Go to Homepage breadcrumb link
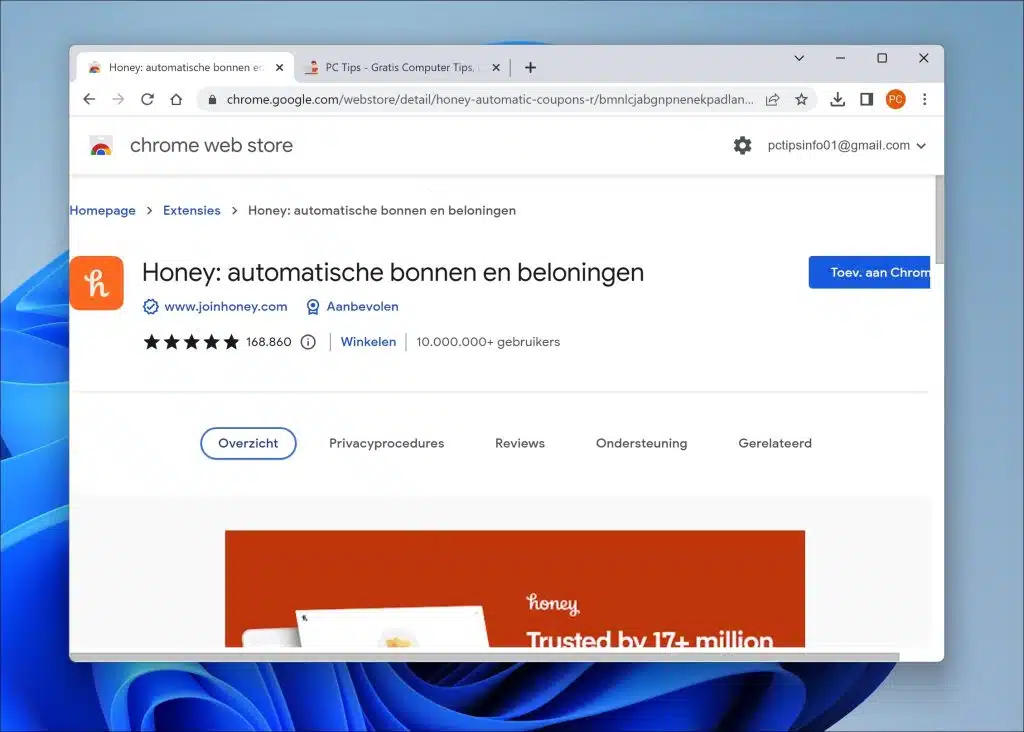1024x732 pixels. point(103,210)
